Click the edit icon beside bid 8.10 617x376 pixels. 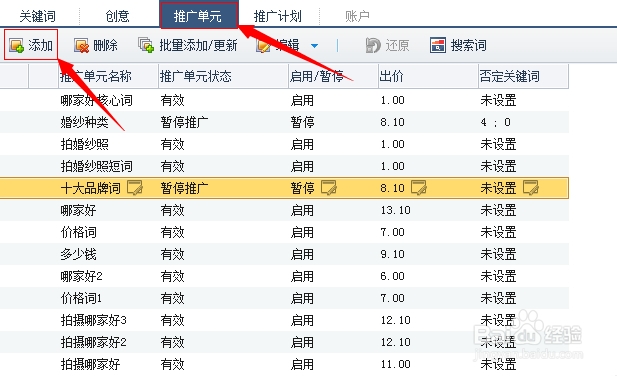click(419, 188)
